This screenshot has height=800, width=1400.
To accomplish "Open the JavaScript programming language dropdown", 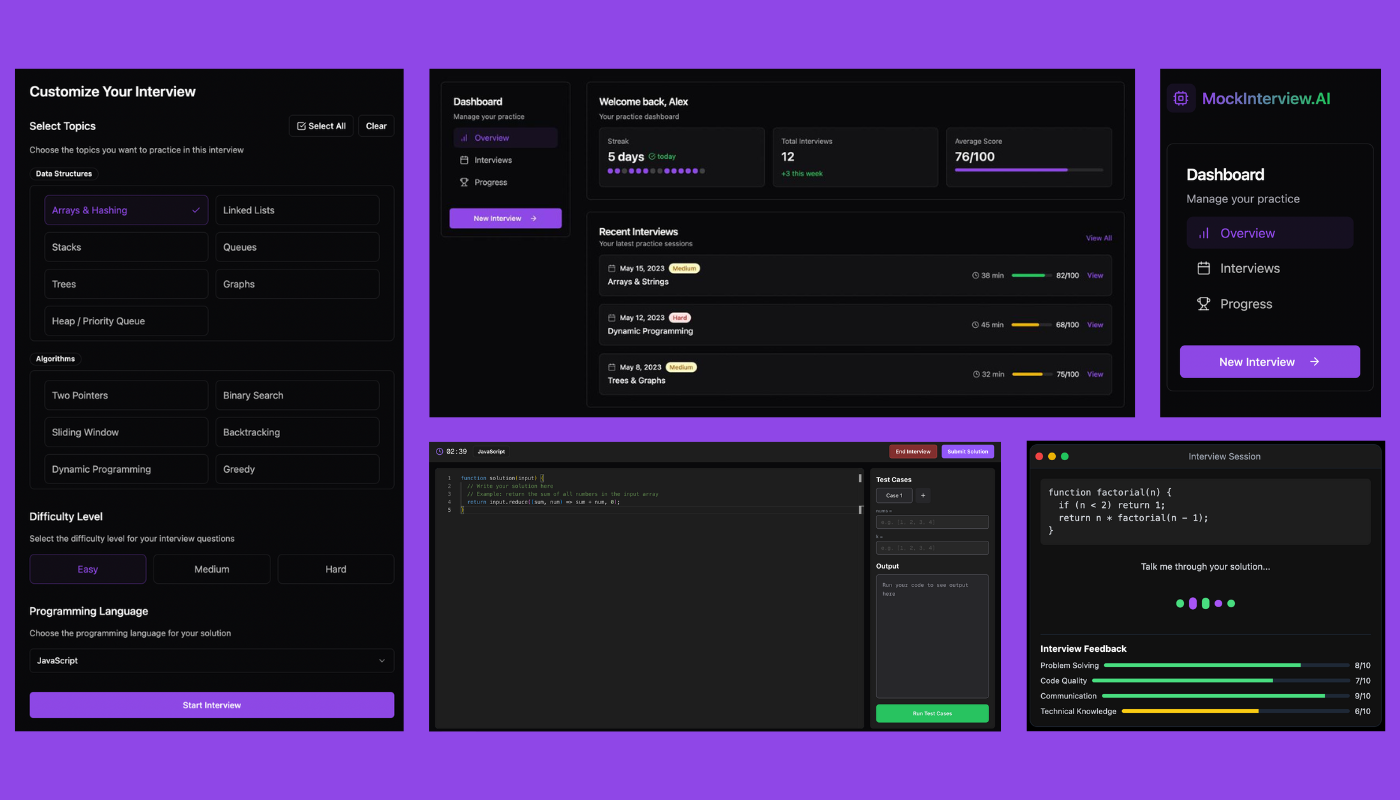I will coord(212,661).
